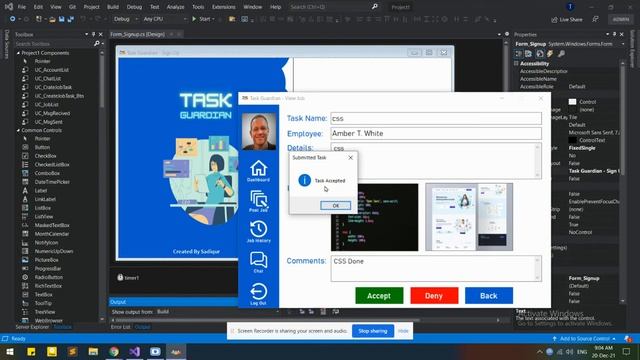The height and width of the screenshot is (360, 640).
Task: Click the Comments text box
Action: click(436, 269)
